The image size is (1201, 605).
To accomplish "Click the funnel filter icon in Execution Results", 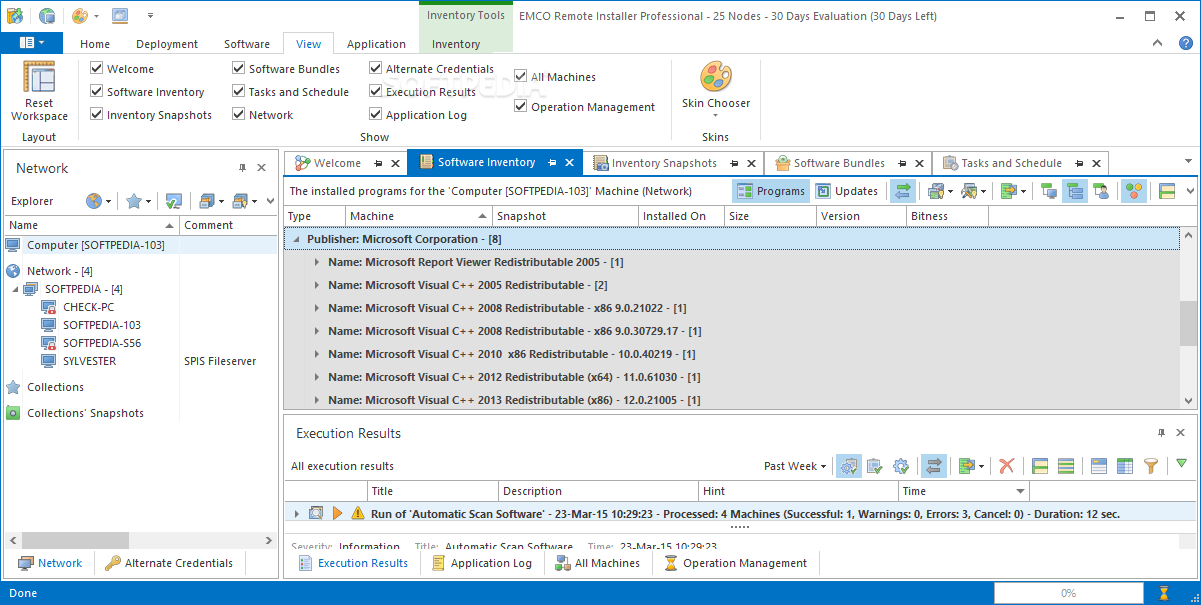I will click(x=1151, y=466).
